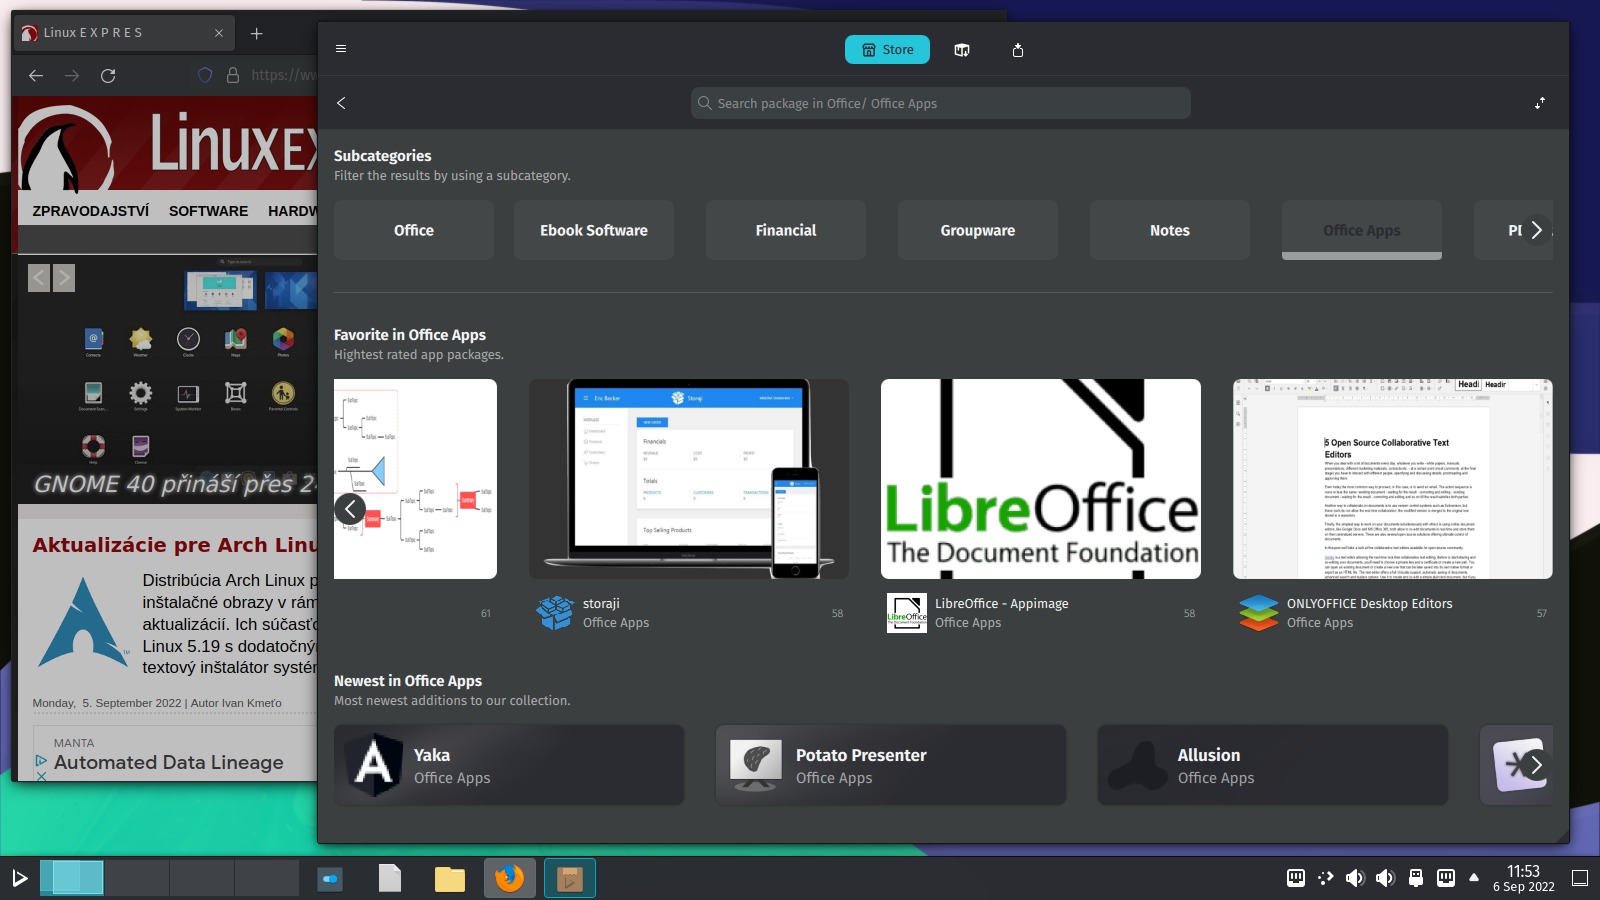Open the installed packages view icon beside the Store tab
1600x900 pixels.
[x=962, y=50]
